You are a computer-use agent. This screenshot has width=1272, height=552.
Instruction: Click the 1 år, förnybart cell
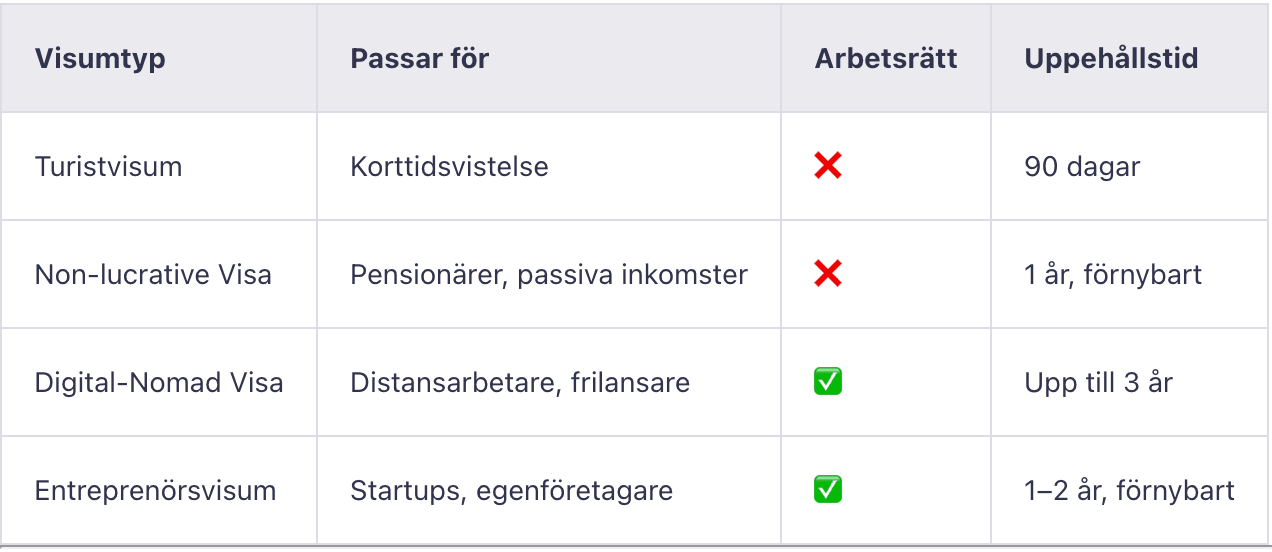[1113, 274]
